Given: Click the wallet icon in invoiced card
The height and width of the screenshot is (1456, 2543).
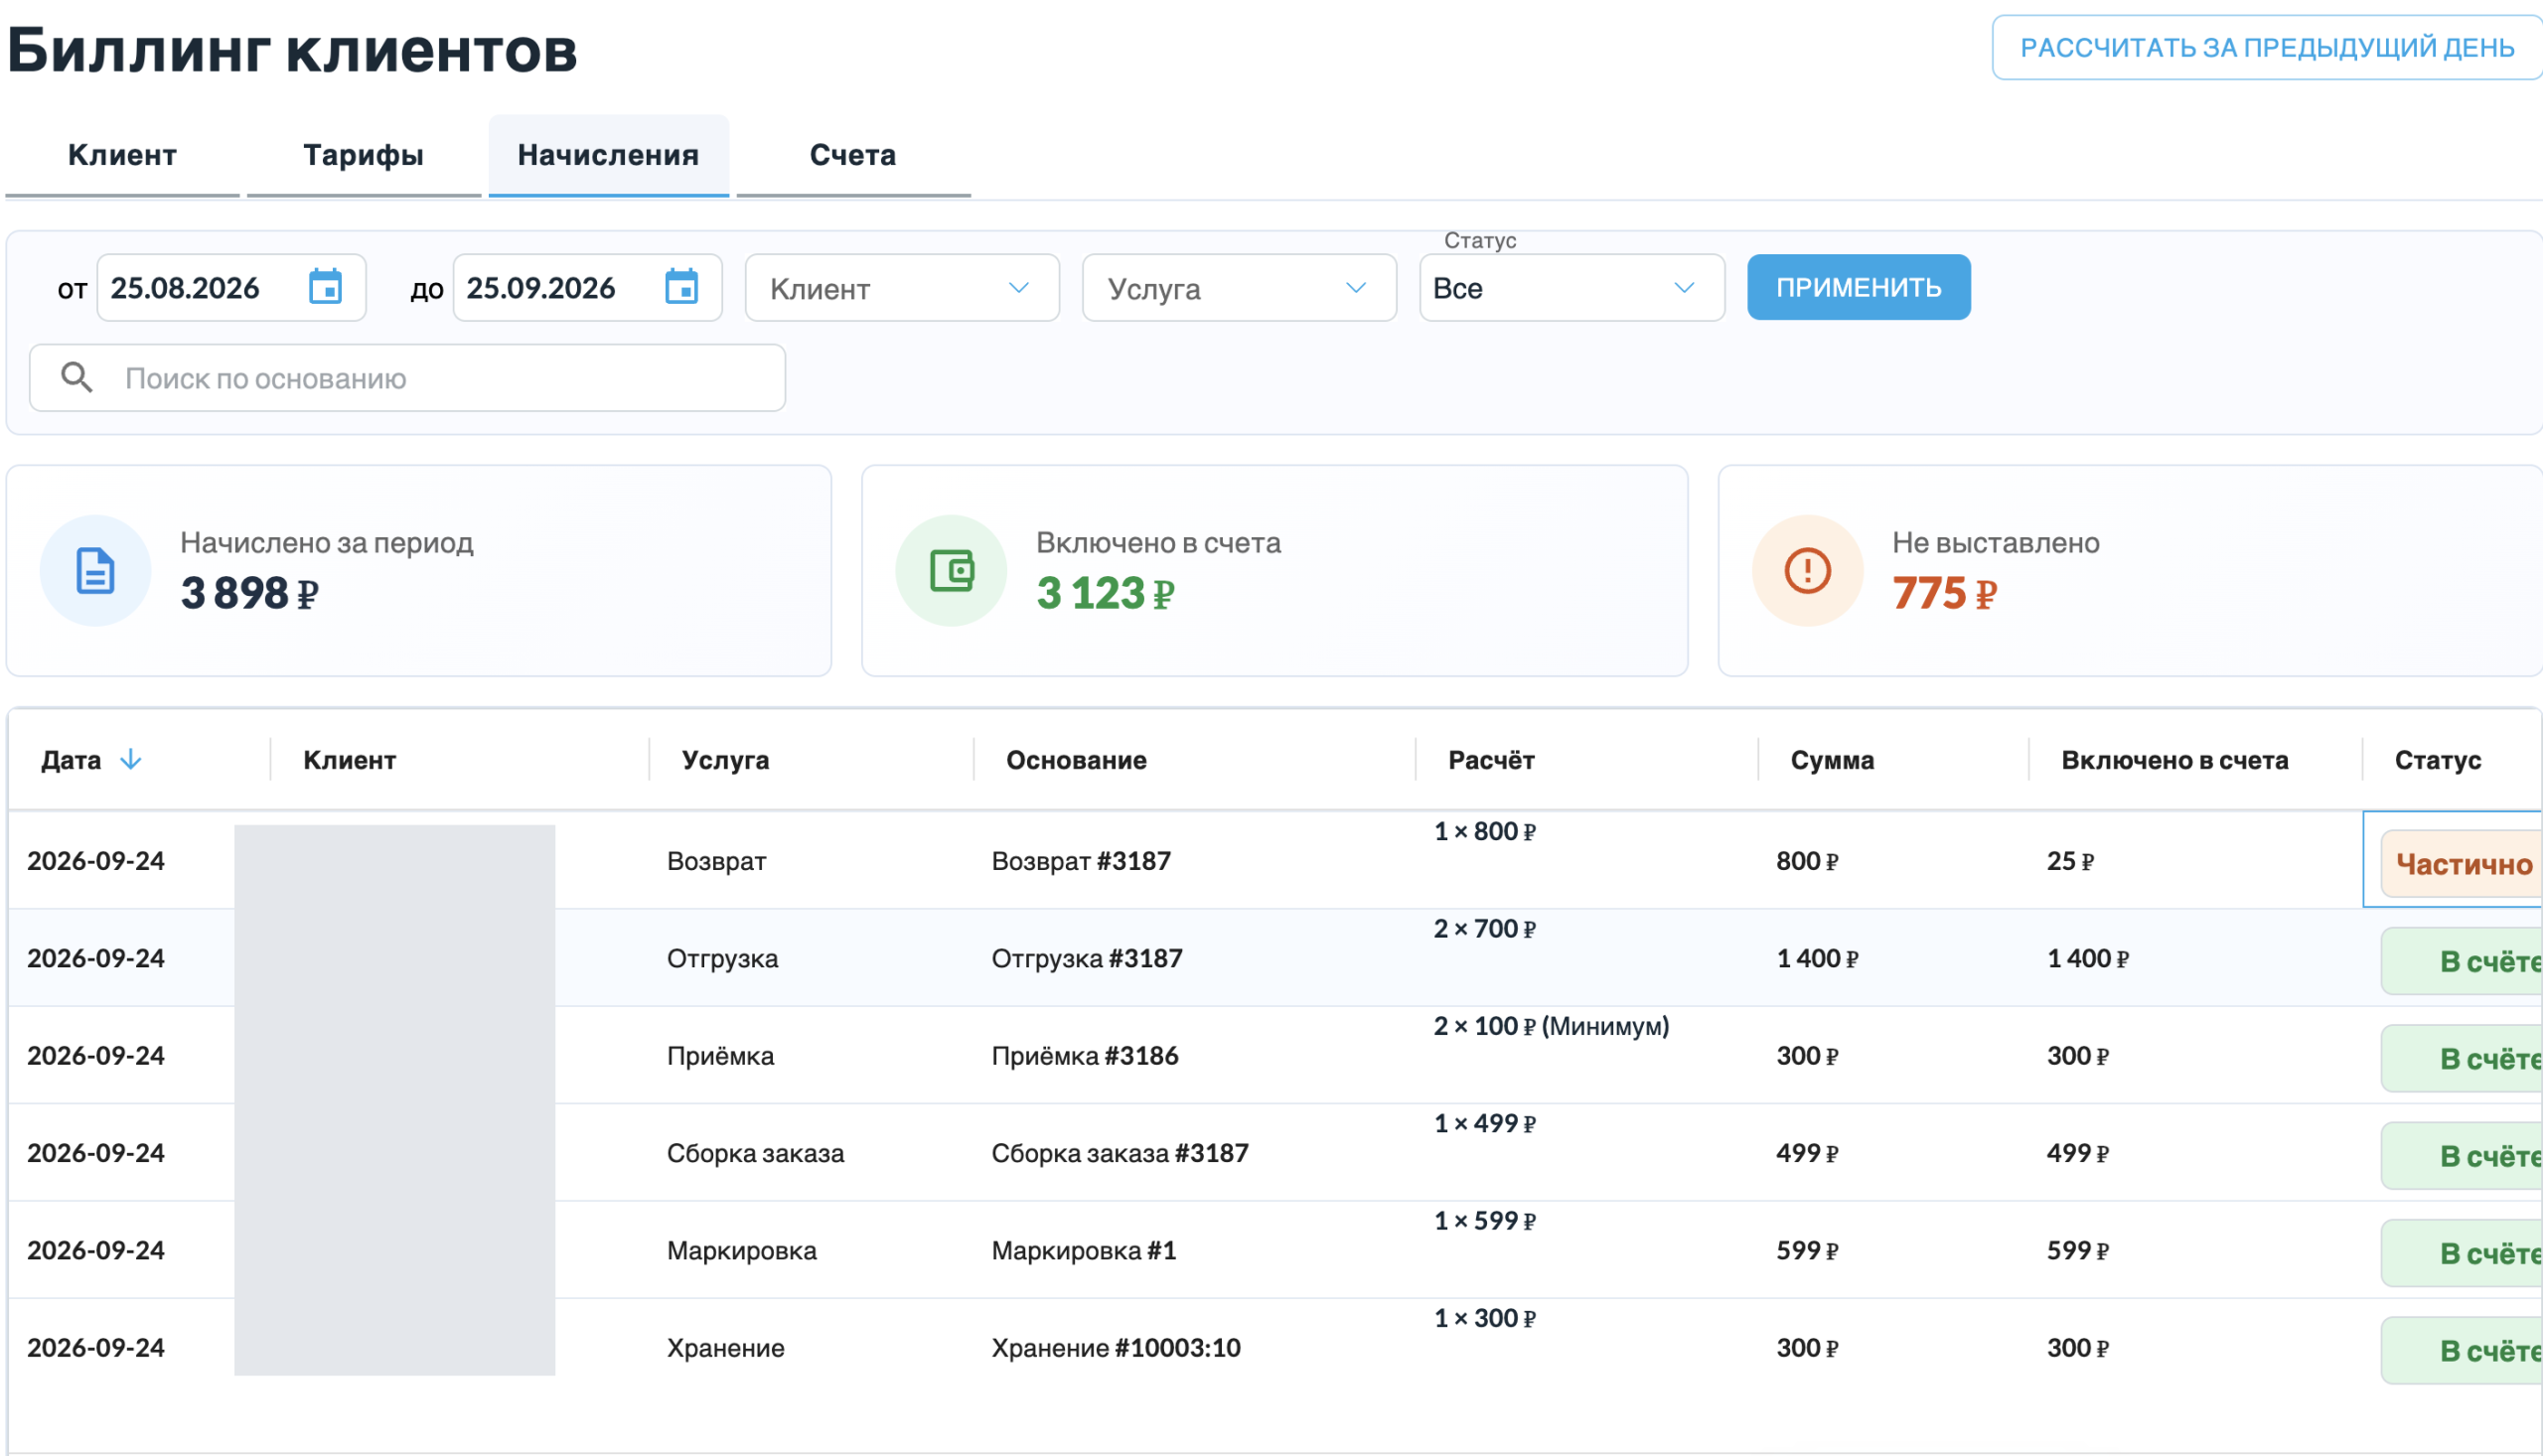Looking at the screenshot, I should tap(951, 571).
